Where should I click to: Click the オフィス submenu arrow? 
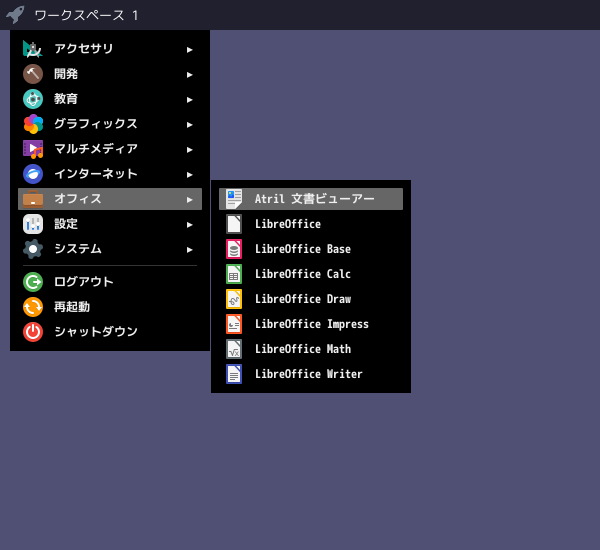pyautogui.click(x=189, y=200)
